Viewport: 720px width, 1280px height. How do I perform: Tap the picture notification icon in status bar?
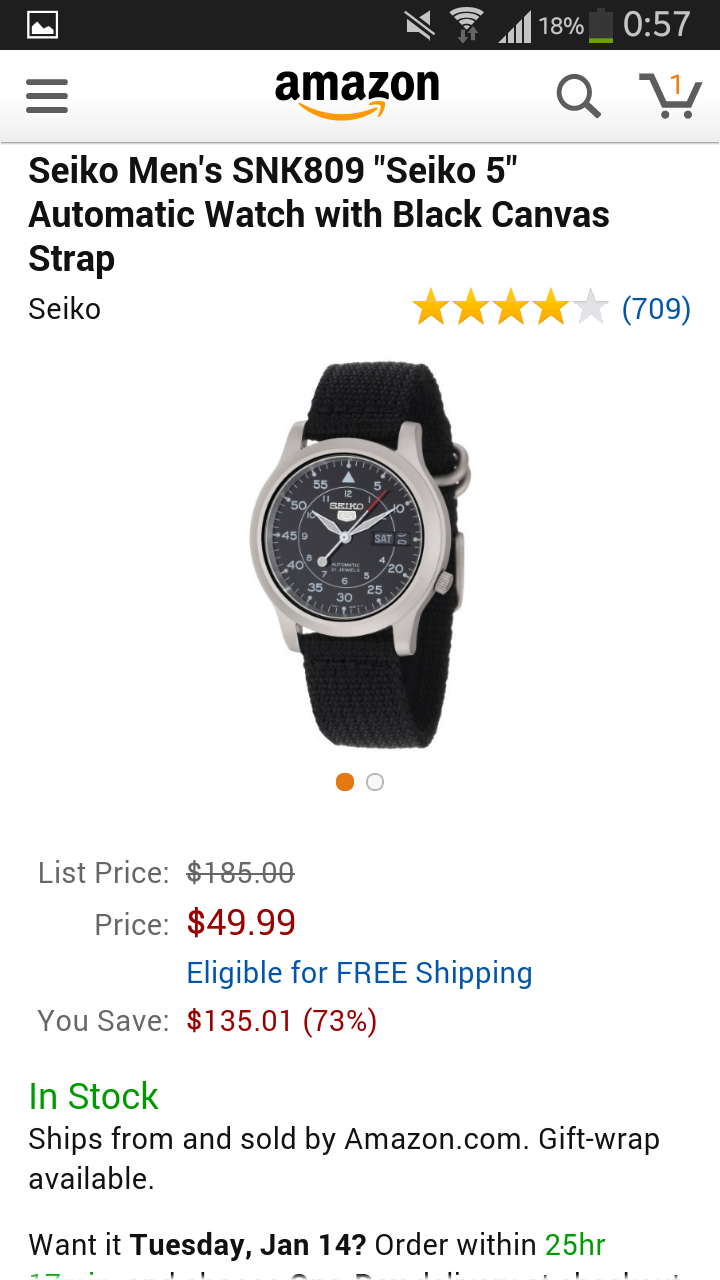pos(42,25)
